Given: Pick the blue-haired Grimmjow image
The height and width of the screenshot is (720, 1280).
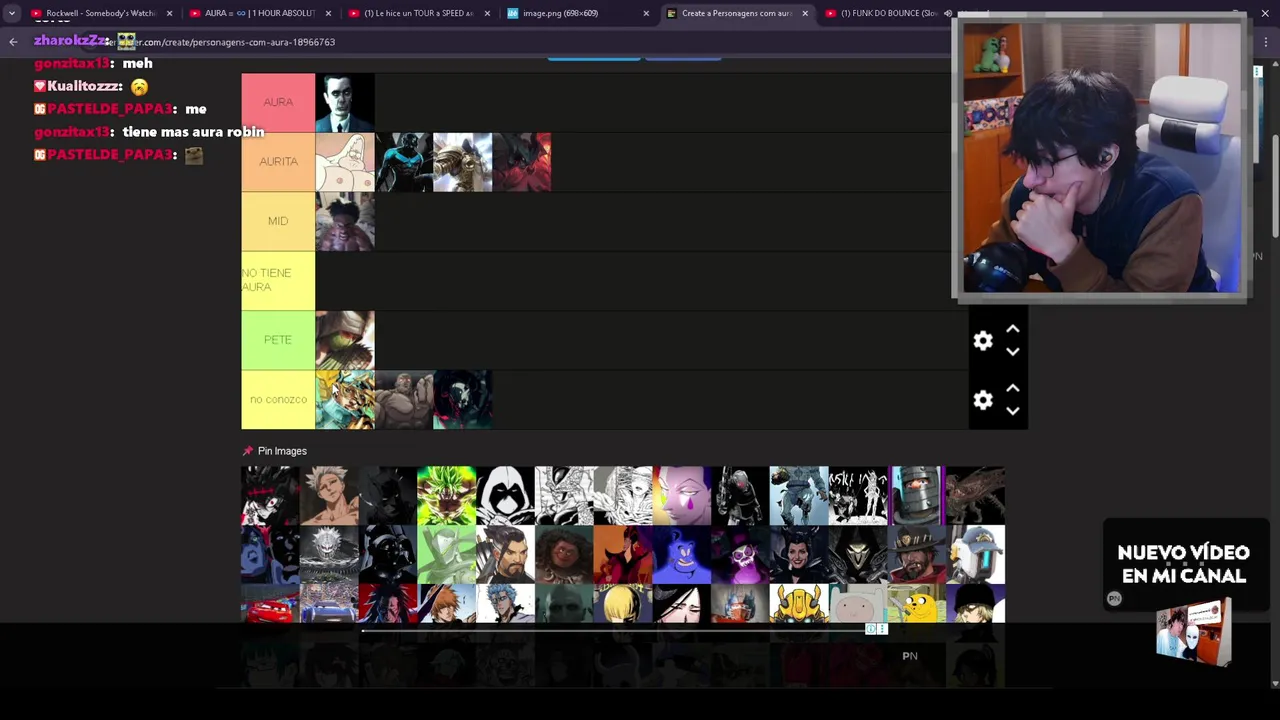Looking at the screenshot, I should pyautogui.click(x=505, y=604).
